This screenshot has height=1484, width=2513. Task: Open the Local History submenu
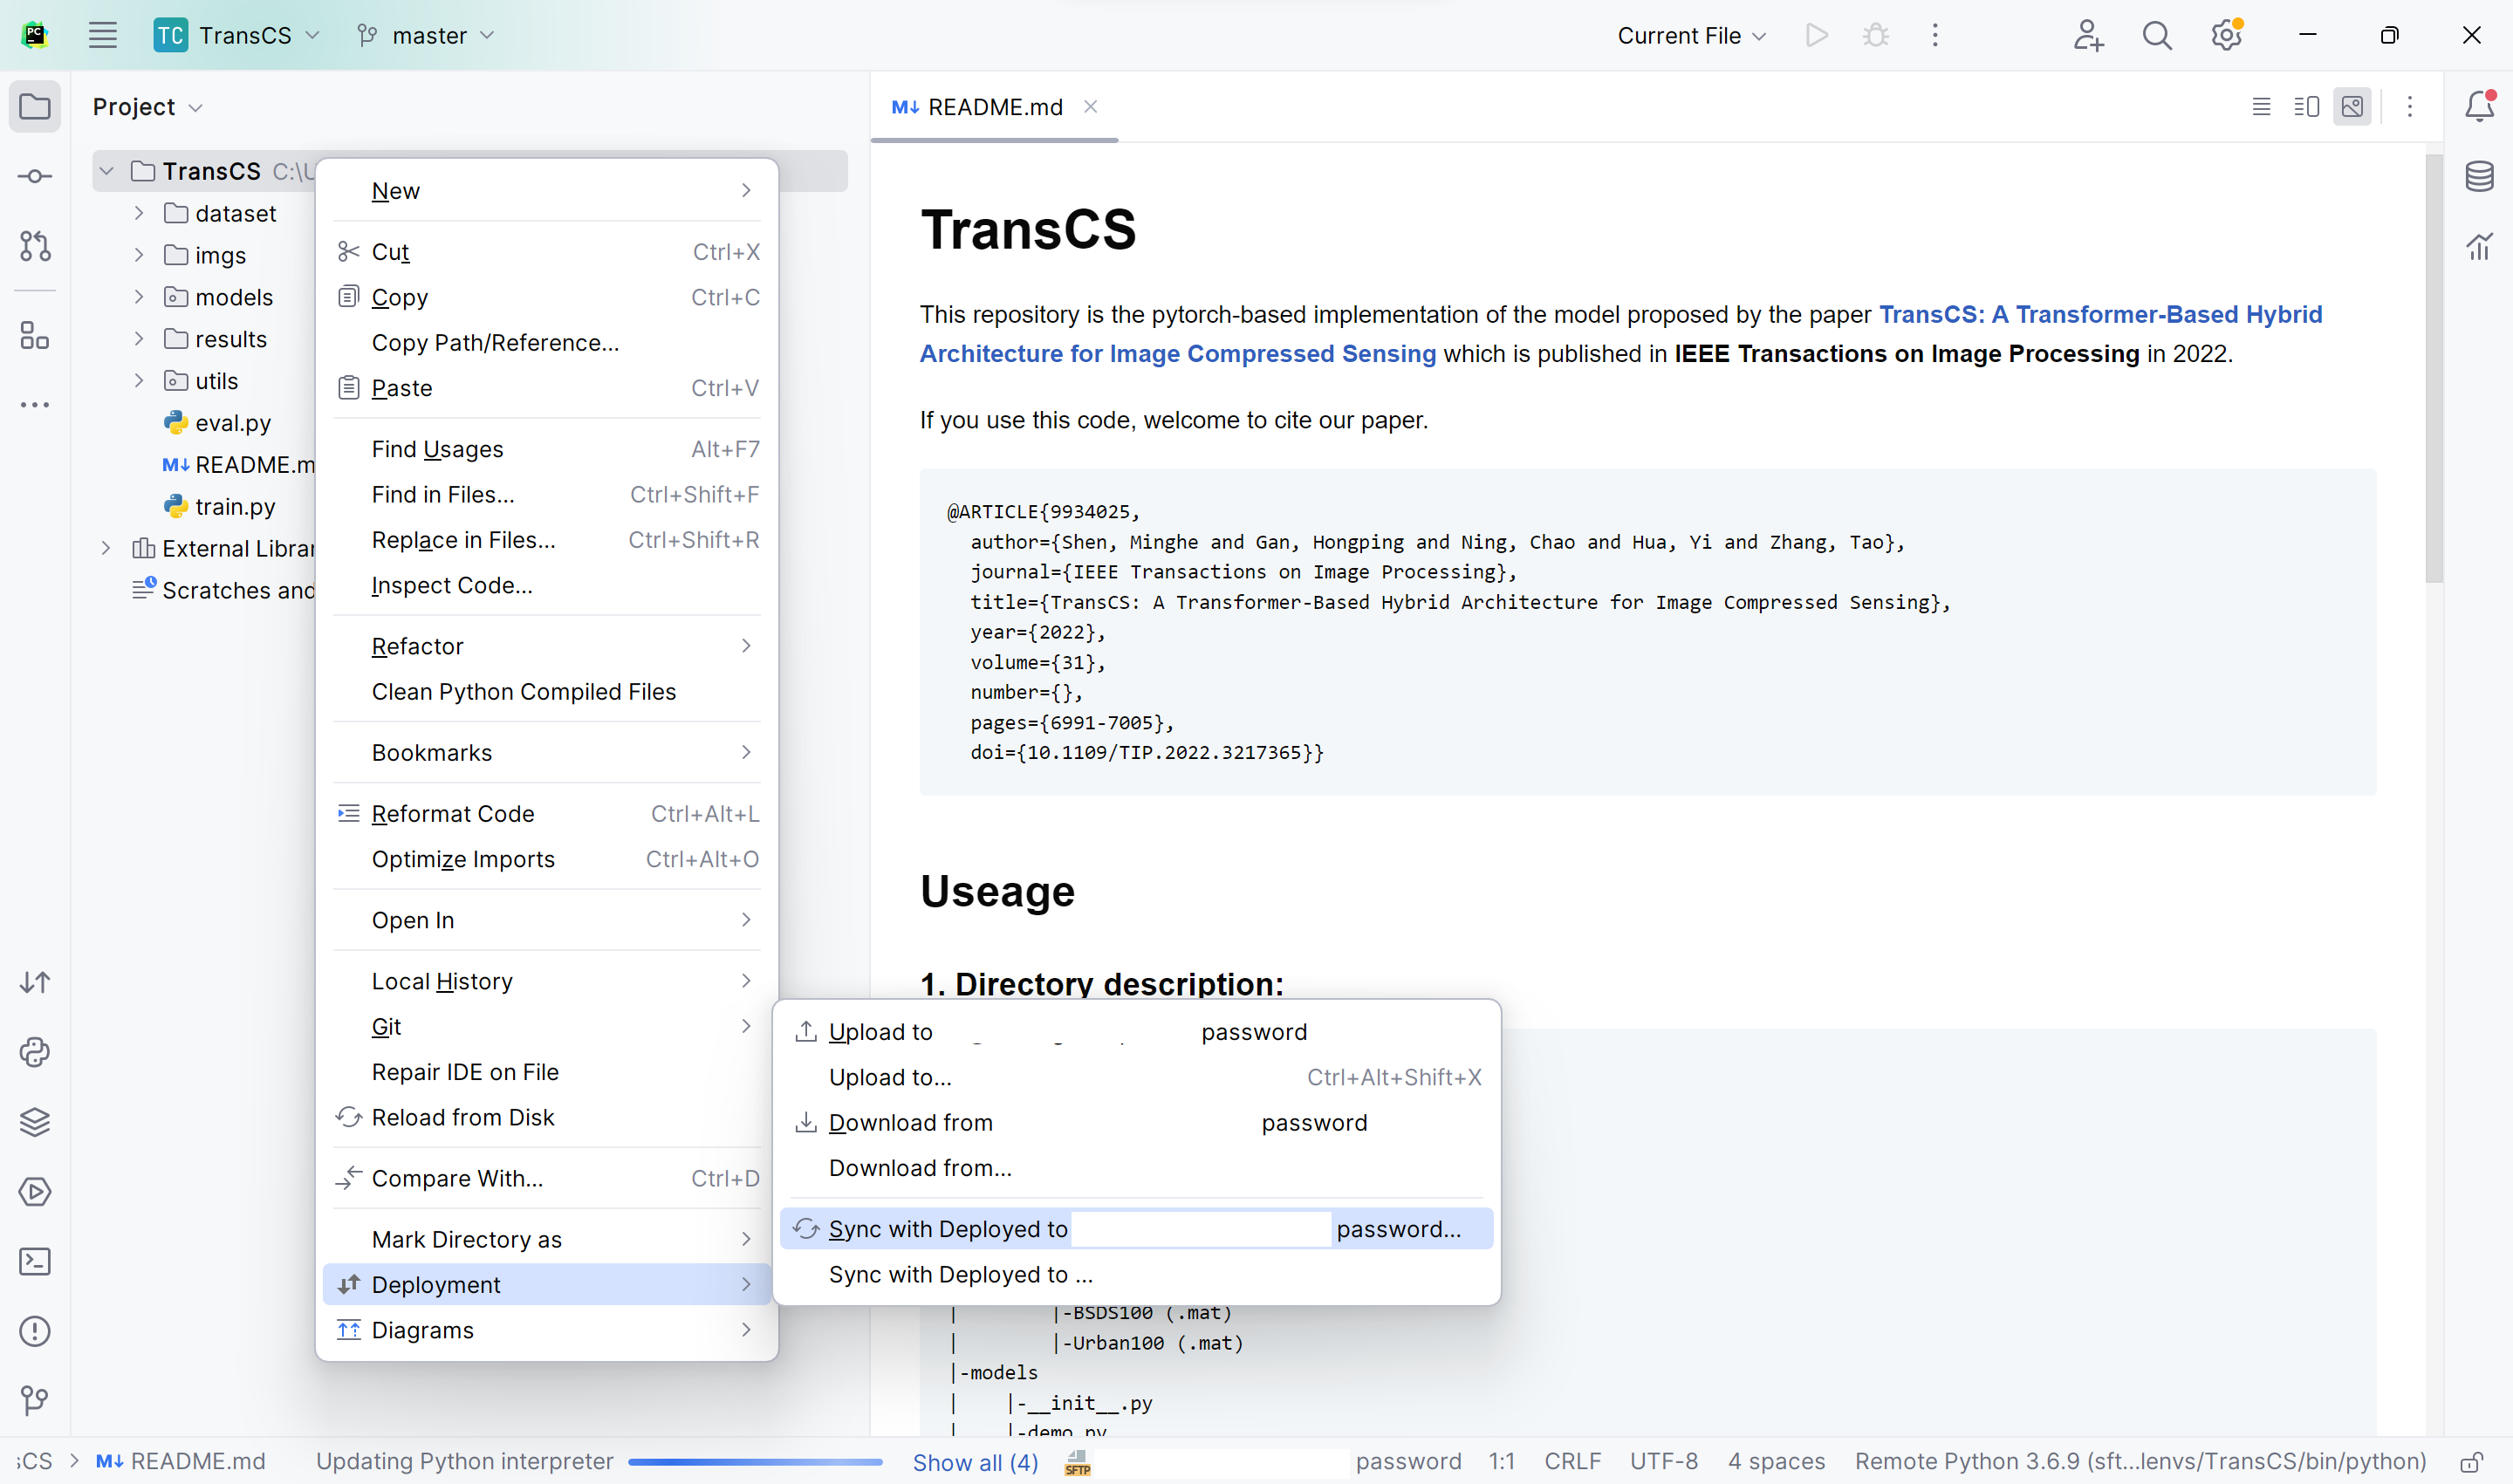point(547,981)
